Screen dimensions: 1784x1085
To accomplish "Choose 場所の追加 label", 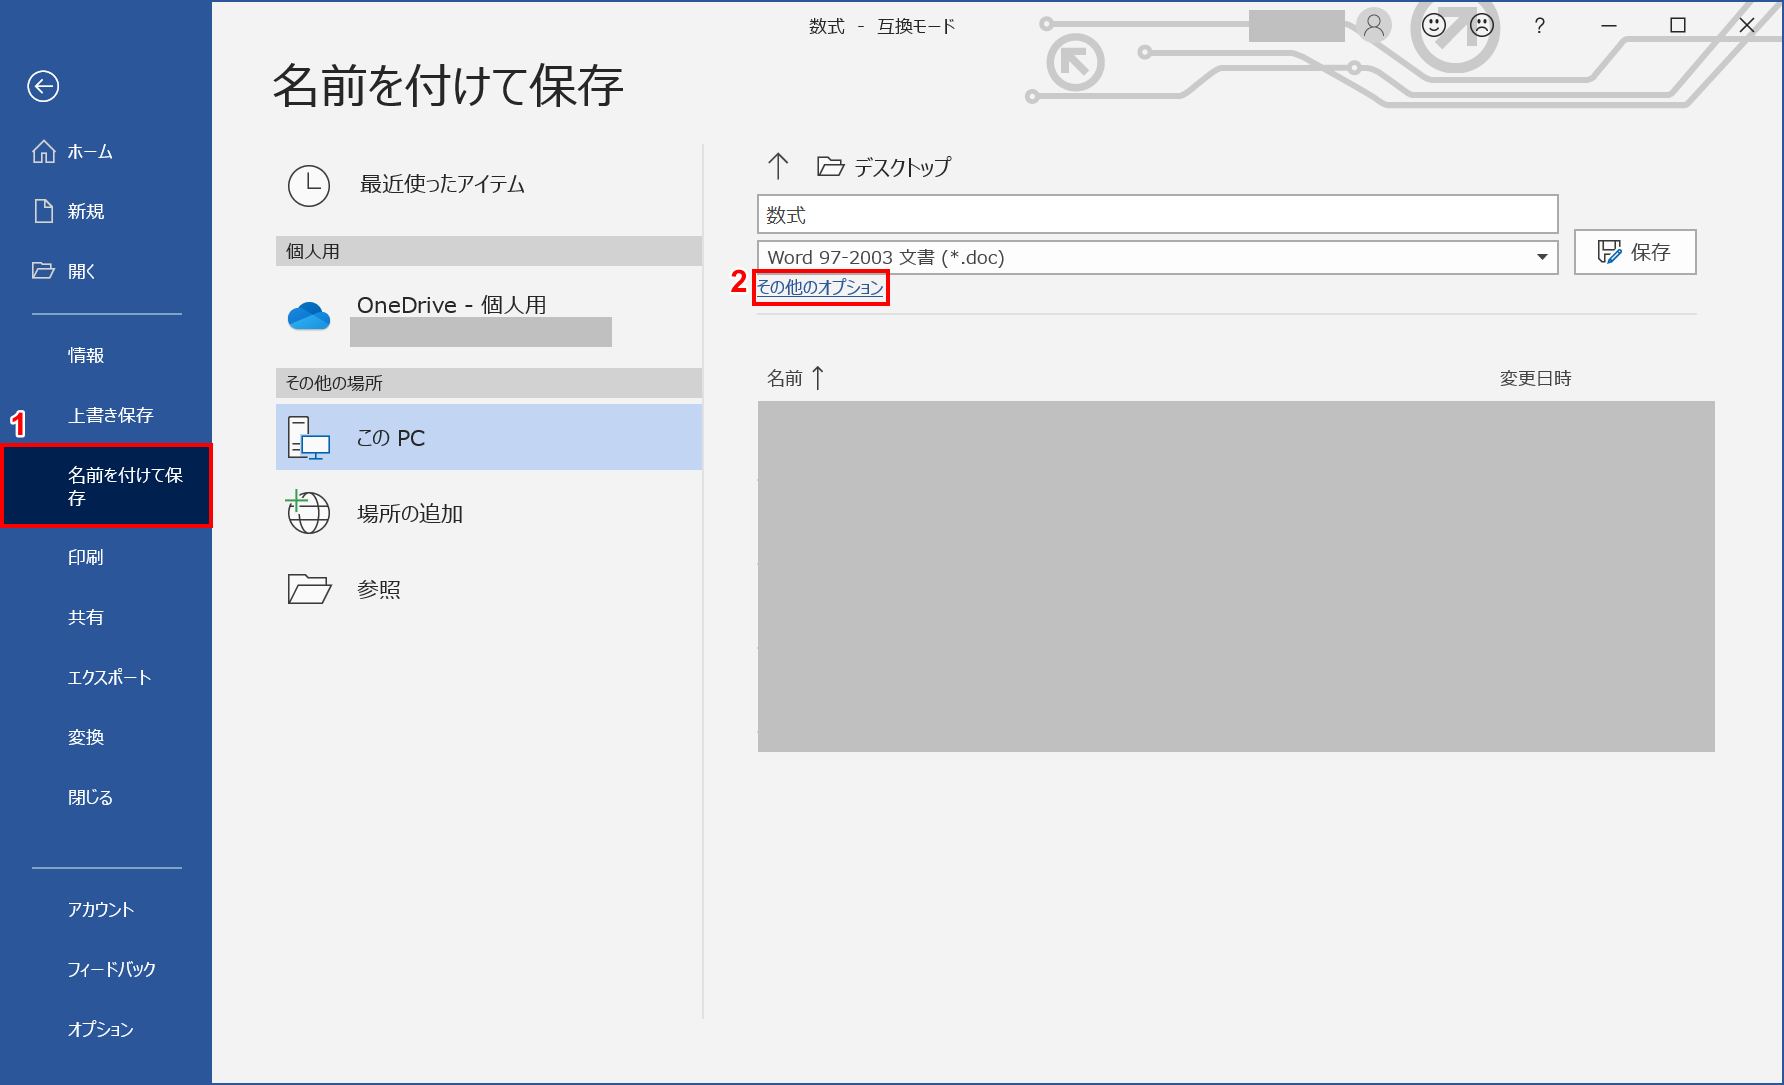I will [410, 513].
